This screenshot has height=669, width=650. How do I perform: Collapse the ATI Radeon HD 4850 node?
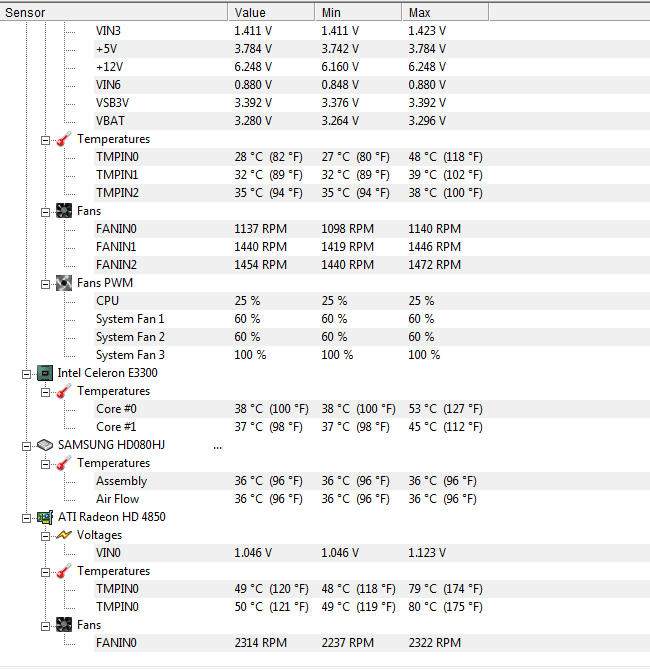point(26,518)
